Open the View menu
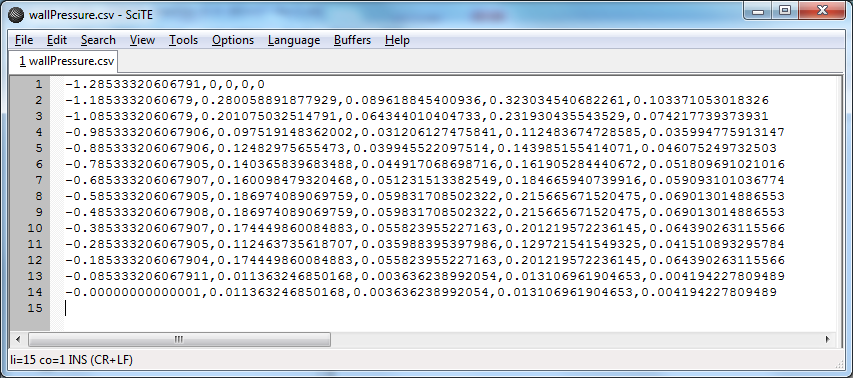This screenshot has height=379, width=854. [x=142, y=40]
